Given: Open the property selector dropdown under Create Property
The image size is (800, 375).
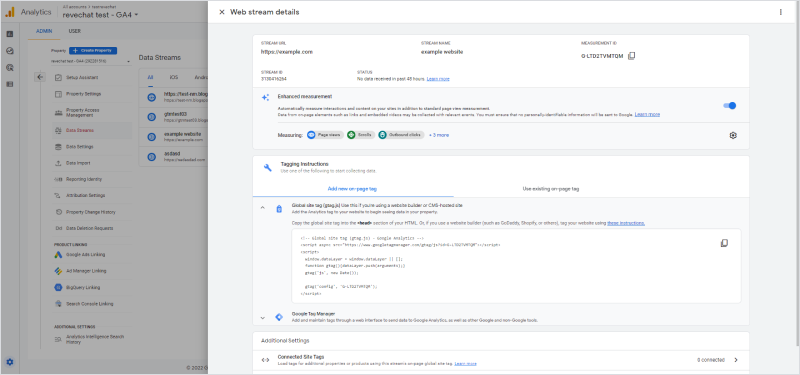Looking at the screenshot, I should tap(90, 61).
